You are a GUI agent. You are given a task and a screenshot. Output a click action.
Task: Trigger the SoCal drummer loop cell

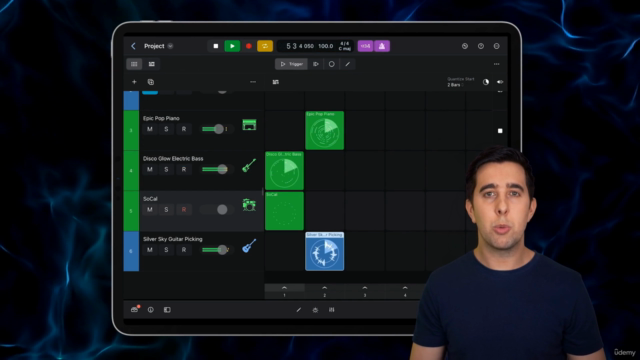pos(284,211)
